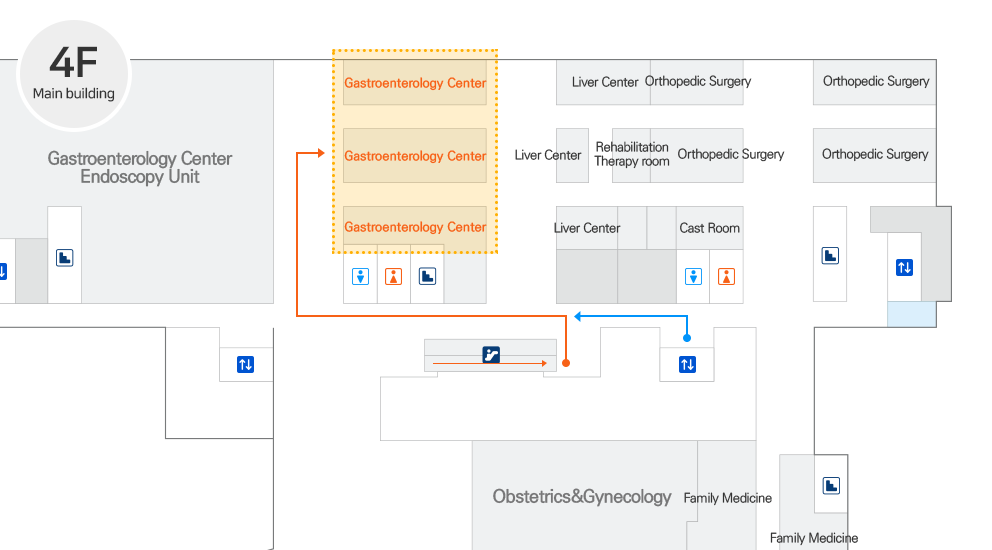Click the Gastroenterology Center Endoscopy Unit label
The image size is (992, 550).
coord(140,167)
